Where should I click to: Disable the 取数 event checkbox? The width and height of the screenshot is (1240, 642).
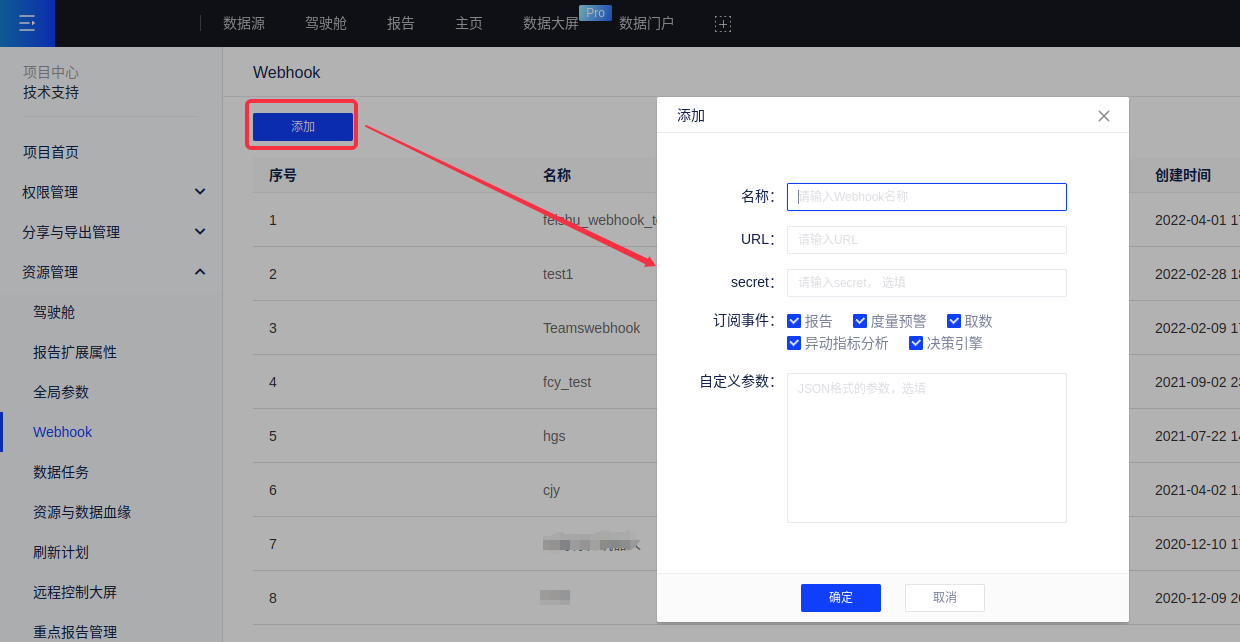pyautogui.click(x=954, y=321)
